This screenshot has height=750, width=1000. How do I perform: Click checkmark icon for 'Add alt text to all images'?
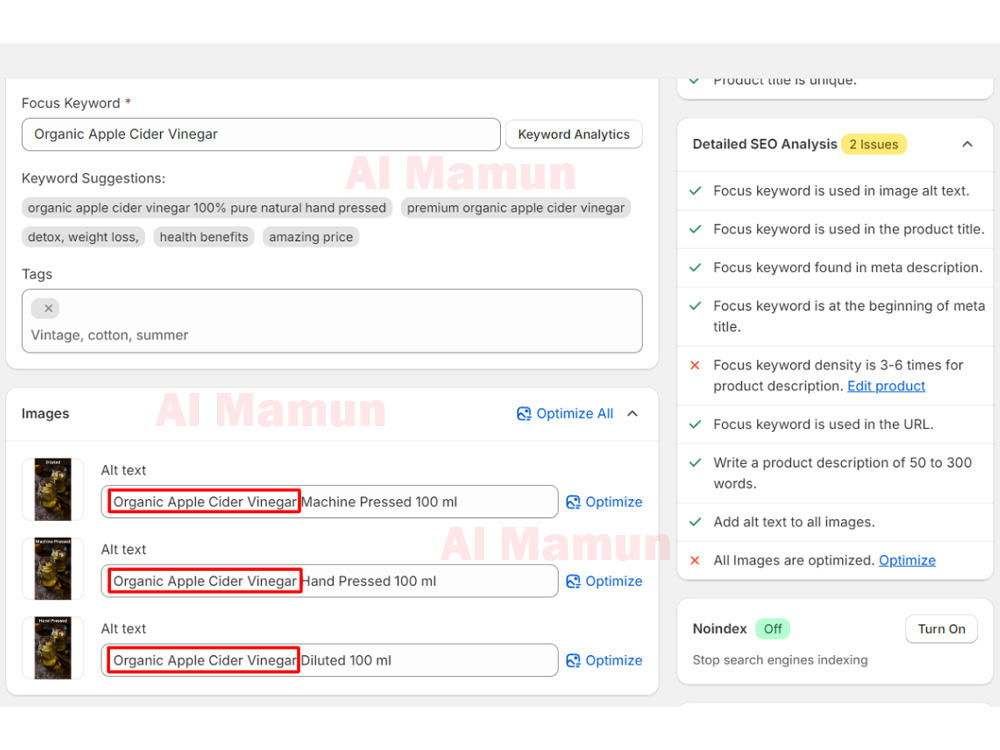click(695, 522)
